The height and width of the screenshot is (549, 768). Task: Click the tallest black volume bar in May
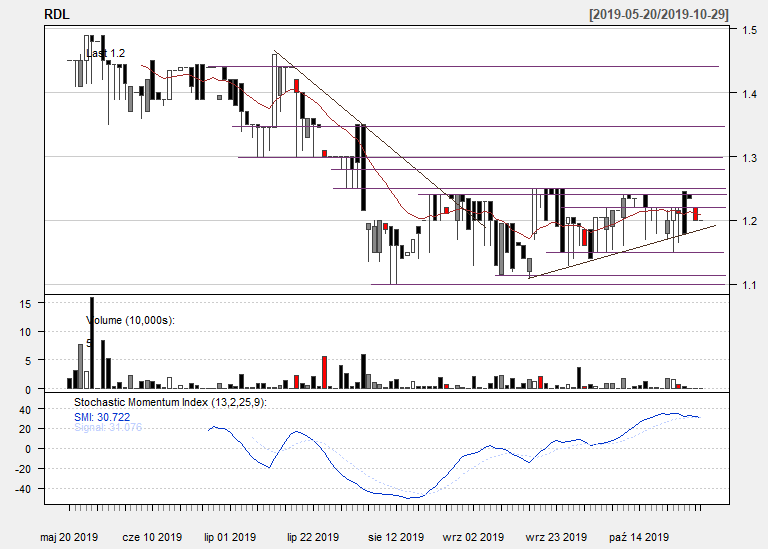[x=92, y=343]
